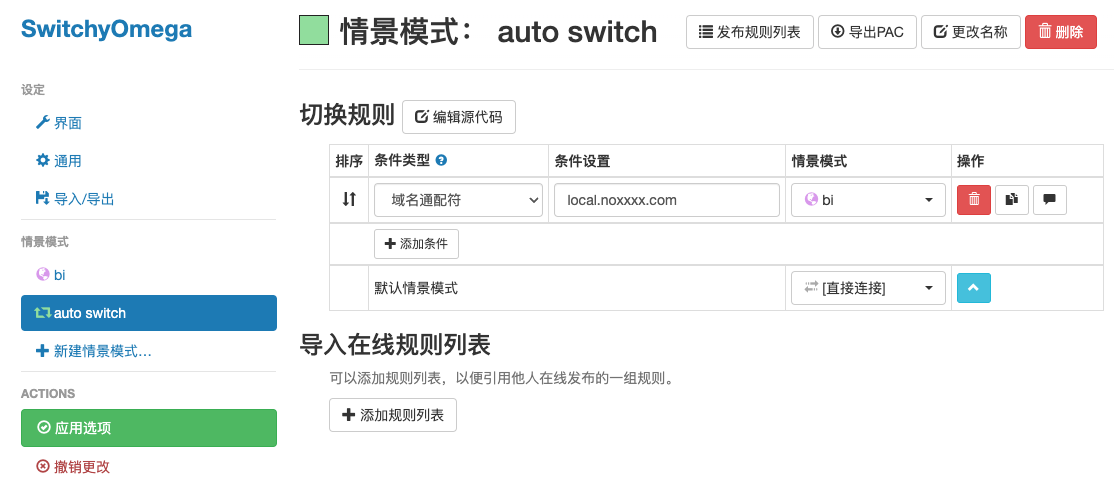Screen dimensions: 1114x478
Task: Open the 导入/导出 page
Action: (x=75, y=199)
